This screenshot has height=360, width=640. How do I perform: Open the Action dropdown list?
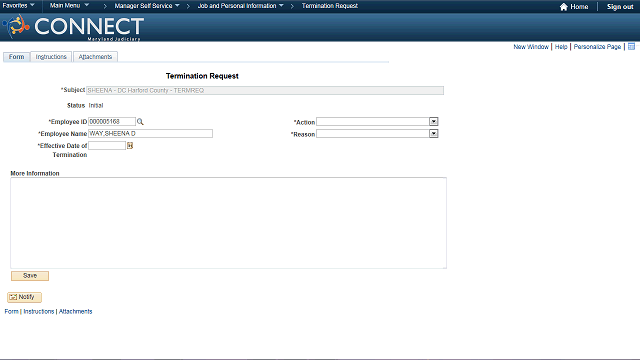[x=433, y=122]
